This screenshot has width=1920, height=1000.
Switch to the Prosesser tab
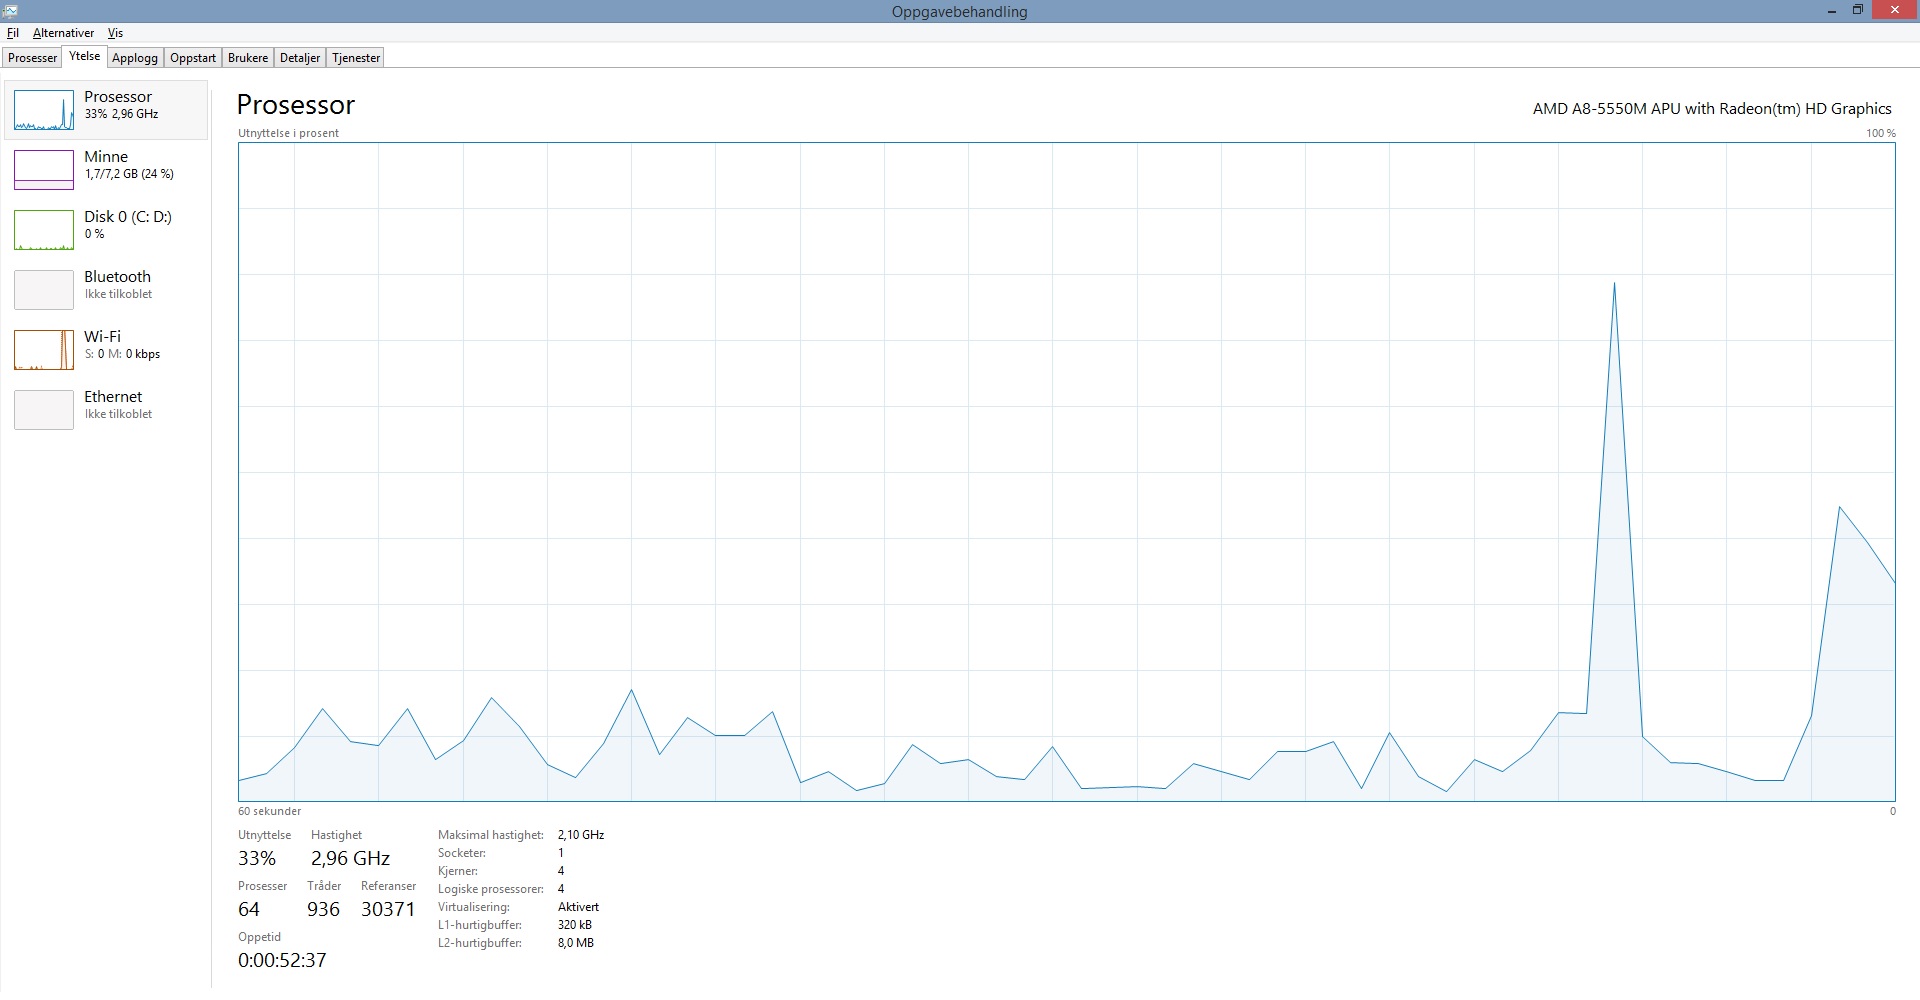pyautogui.click(x=33, y=58)
